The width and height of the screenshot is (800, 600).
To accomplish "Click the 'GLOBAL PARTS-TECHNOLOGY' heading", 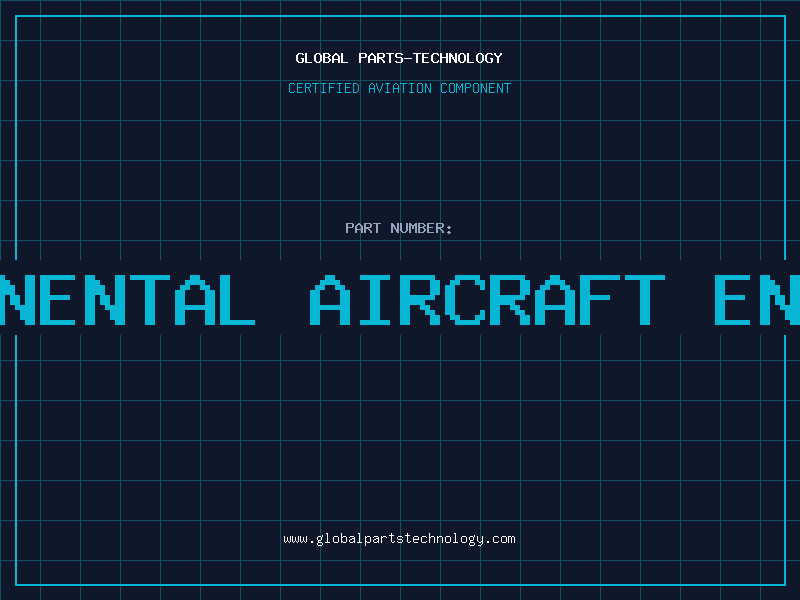I will 399,58.
